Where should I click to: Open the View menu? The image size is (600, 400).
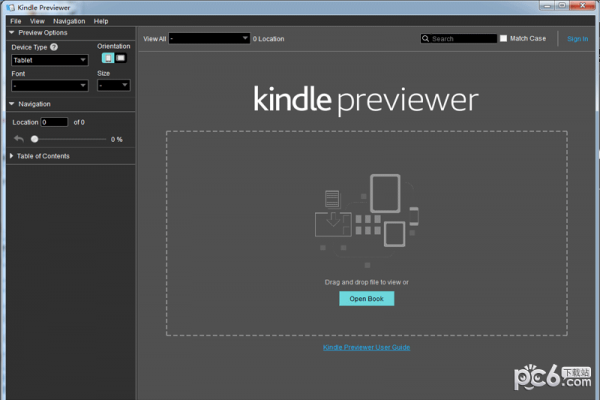37,21
